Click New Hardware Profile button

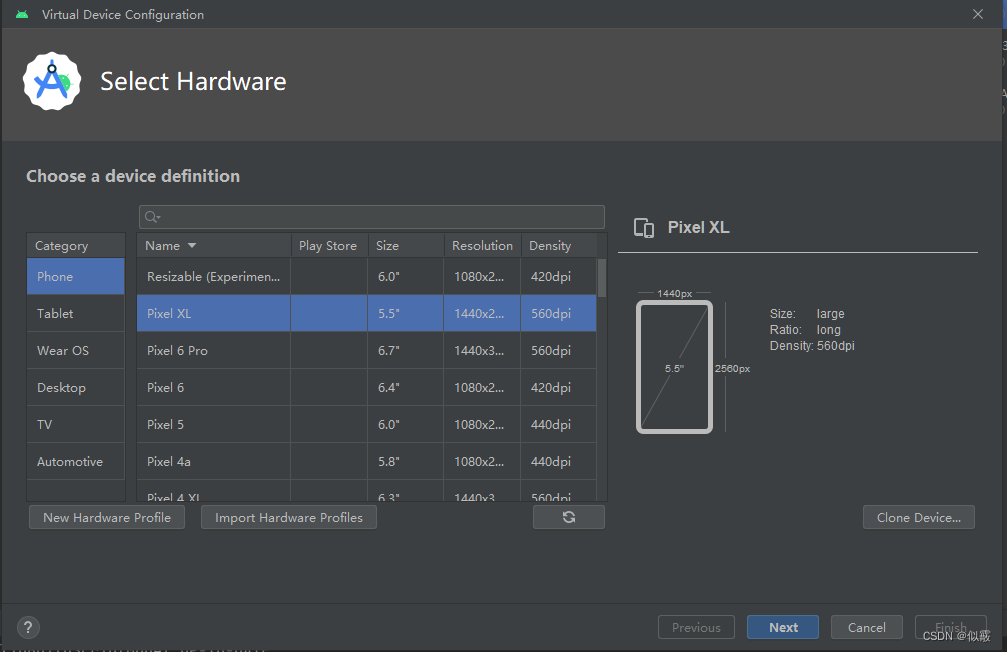click(x=107, y=517)
